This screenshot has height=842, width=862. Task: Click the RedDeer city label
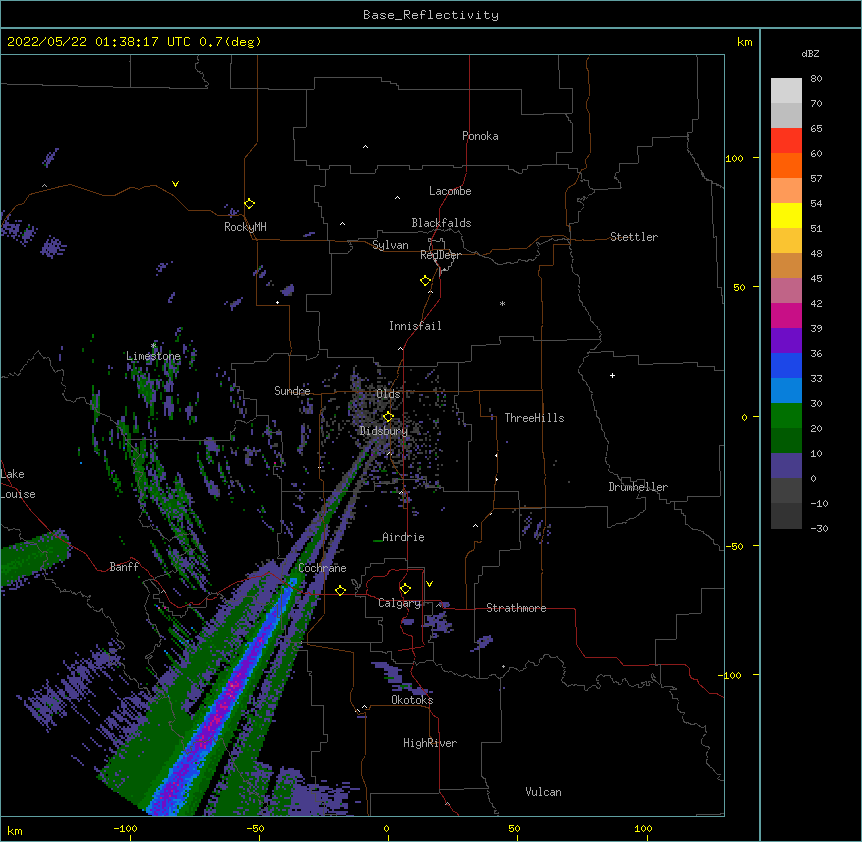click(x=440, y=255)
